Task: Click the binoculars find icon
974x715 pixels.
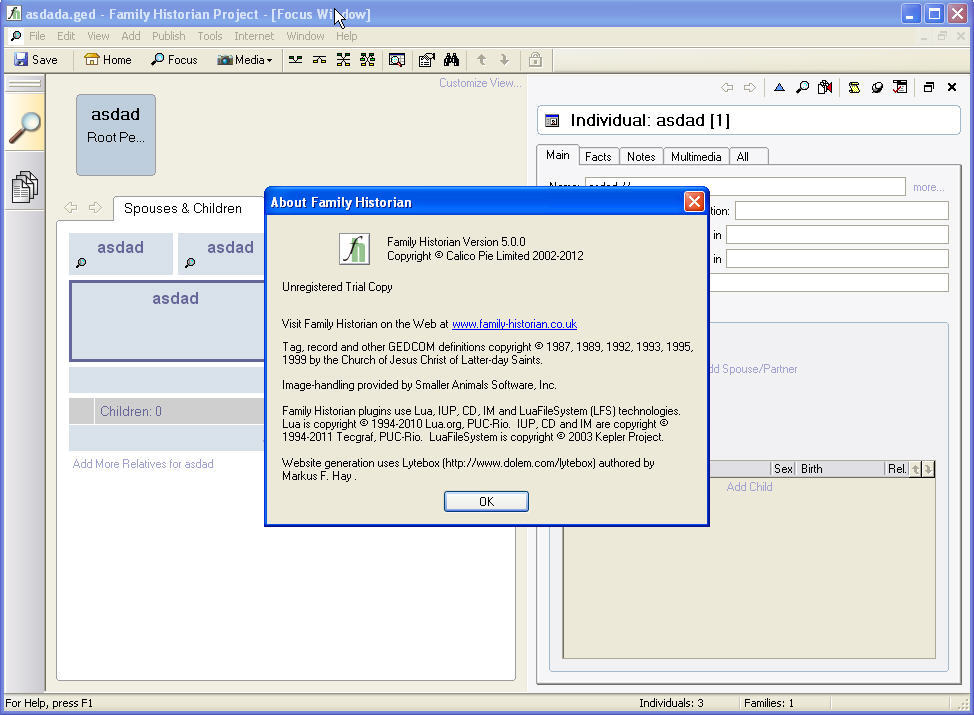Action: coord(452,60)
